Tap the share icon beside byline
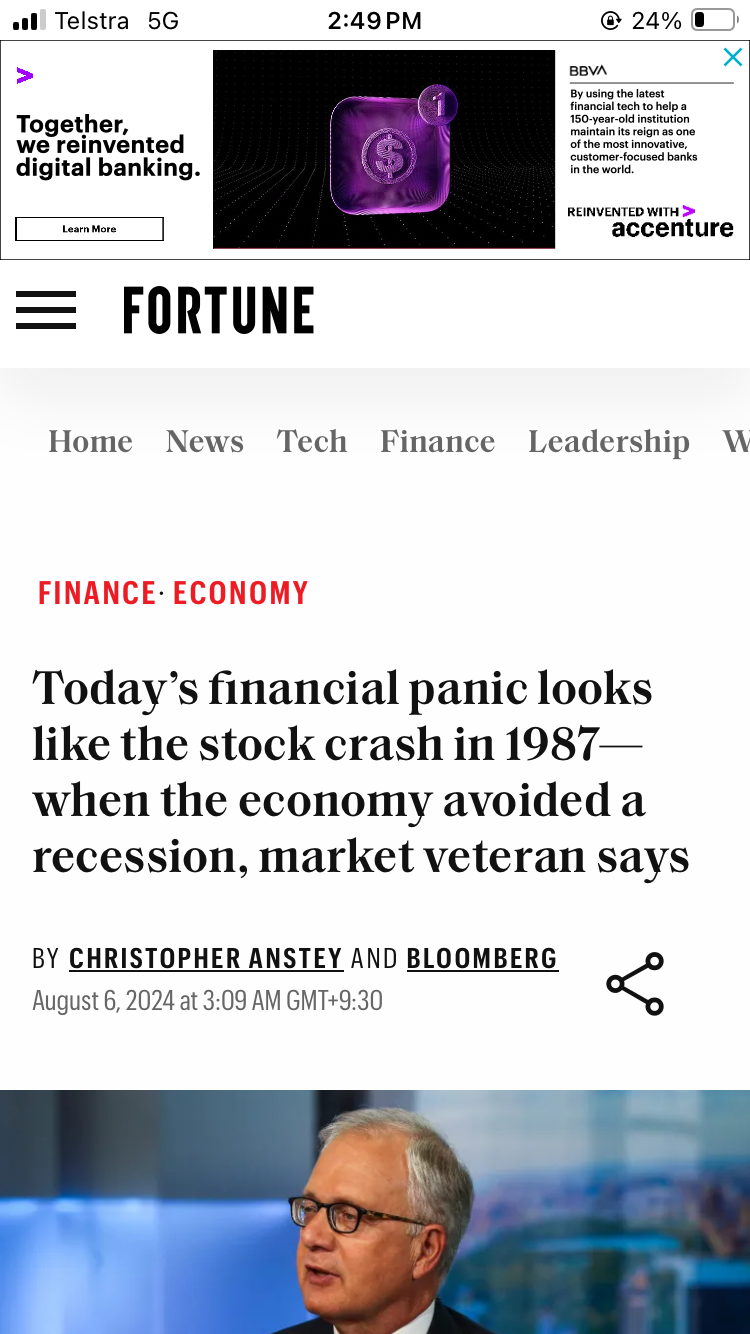 pyautogui.click(x=635, y=984)
